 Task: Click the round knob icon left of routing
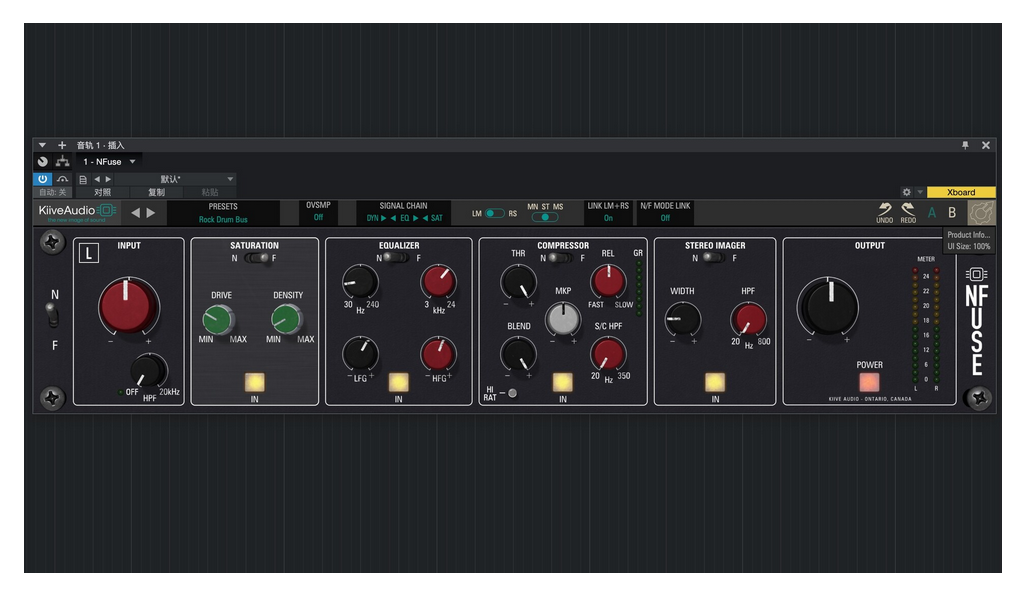[x=43, y=161]
